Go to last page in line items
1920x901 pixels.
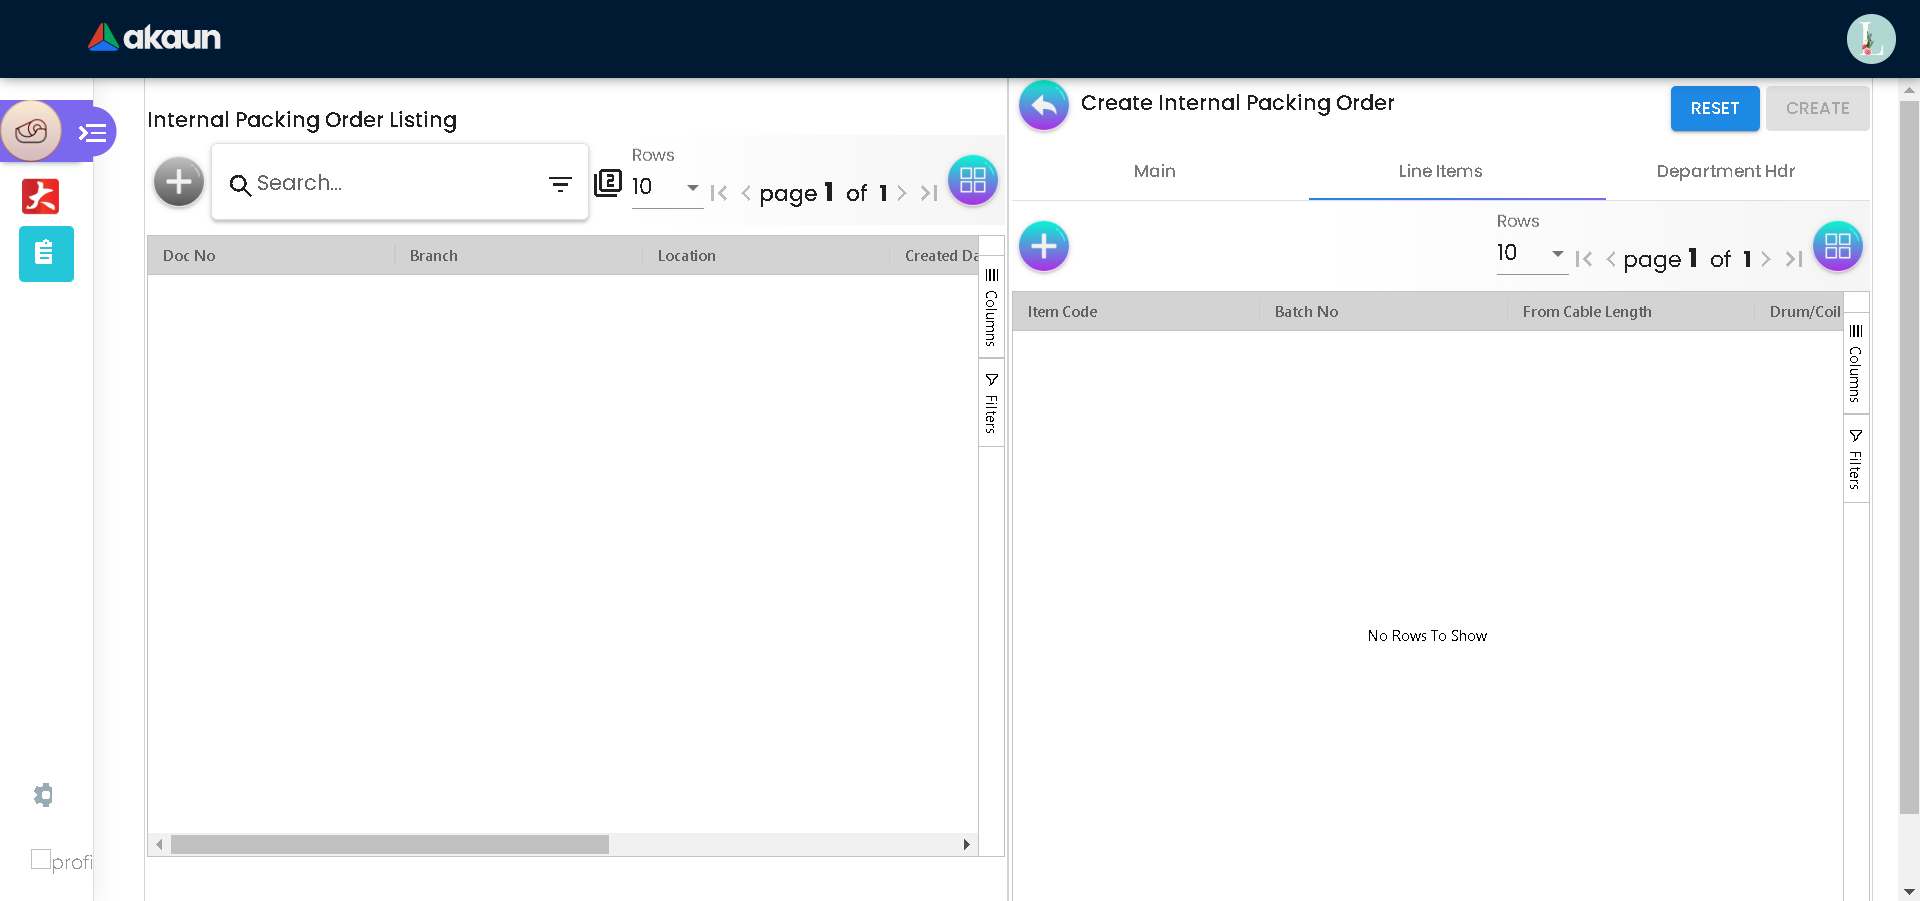pos(1794,259)
